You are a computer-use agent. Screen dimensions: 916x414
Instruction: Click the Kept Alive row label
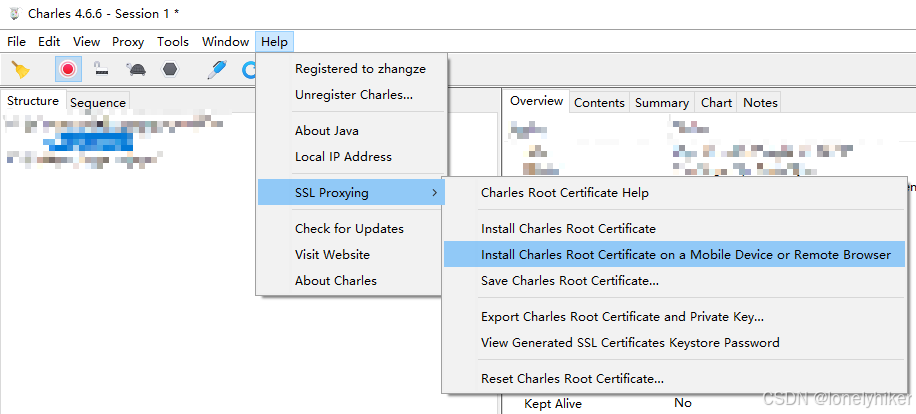[553, 403]
